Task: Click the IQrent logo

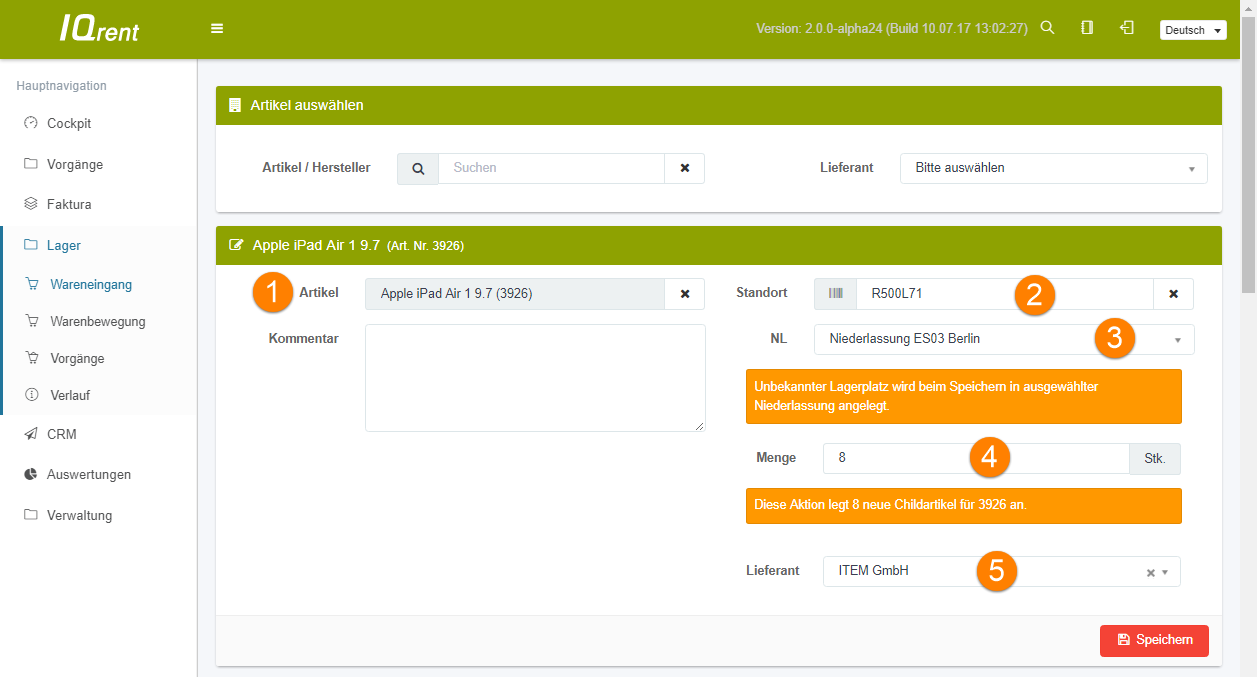Action: tap(98, 29)
